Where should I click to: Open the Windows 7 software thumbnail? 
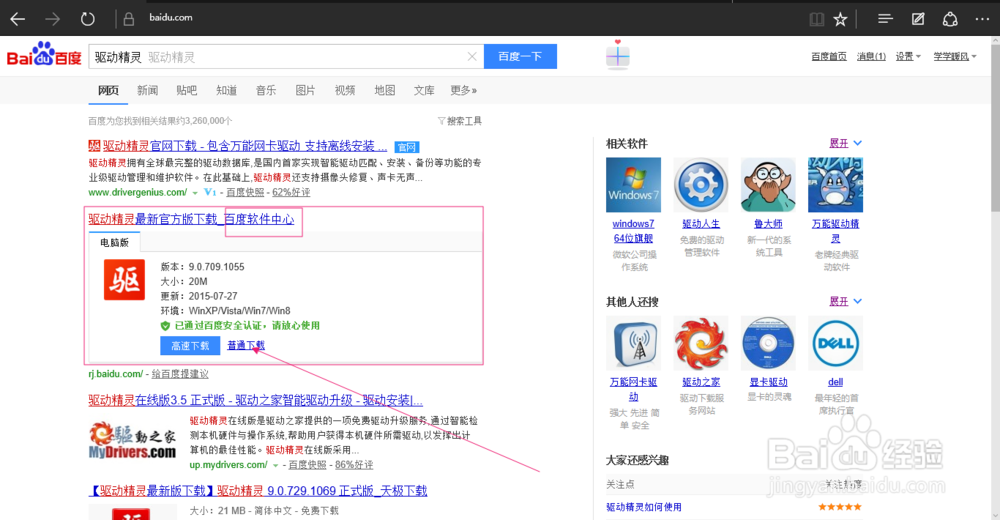coord(633,185)
